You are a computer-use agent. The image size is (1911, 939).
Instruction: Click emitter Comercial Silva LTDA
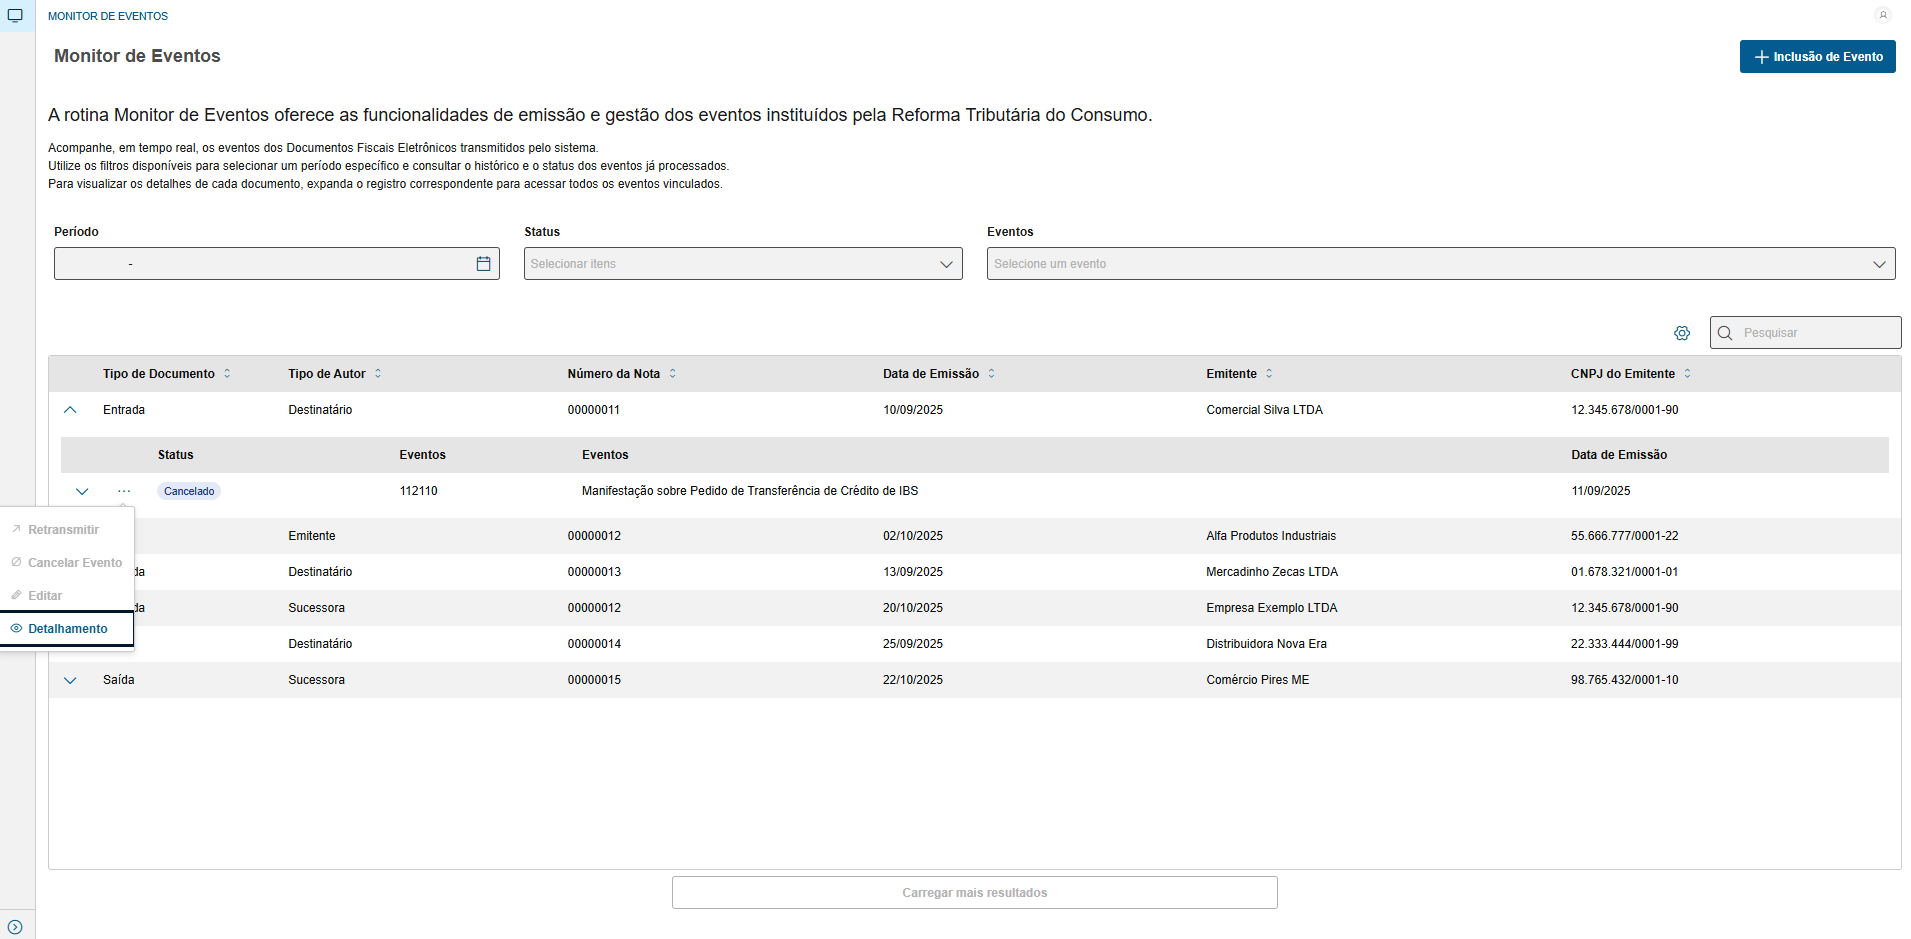[1265, 410]
